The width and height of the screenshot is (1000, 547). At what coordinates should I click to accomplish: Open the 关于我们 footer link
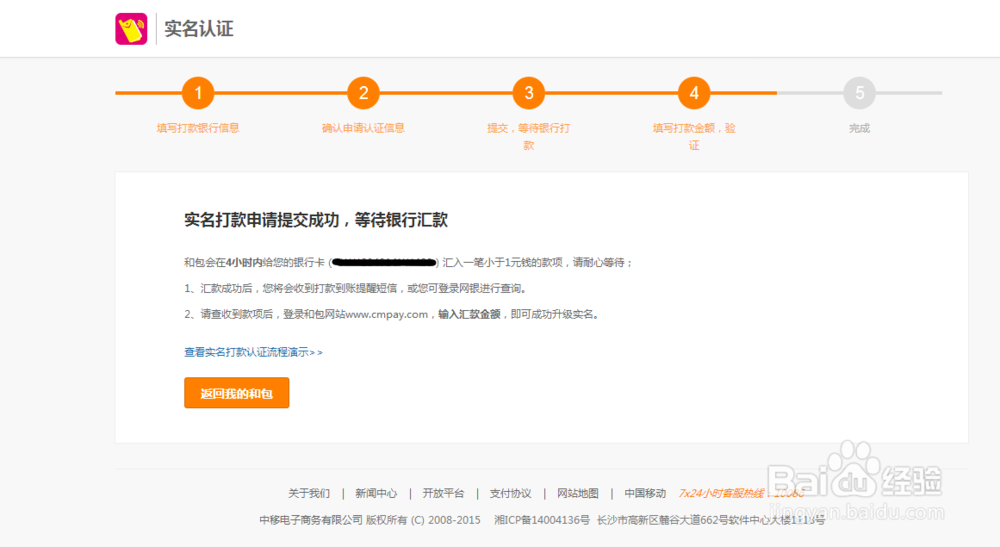coord(309,493)
